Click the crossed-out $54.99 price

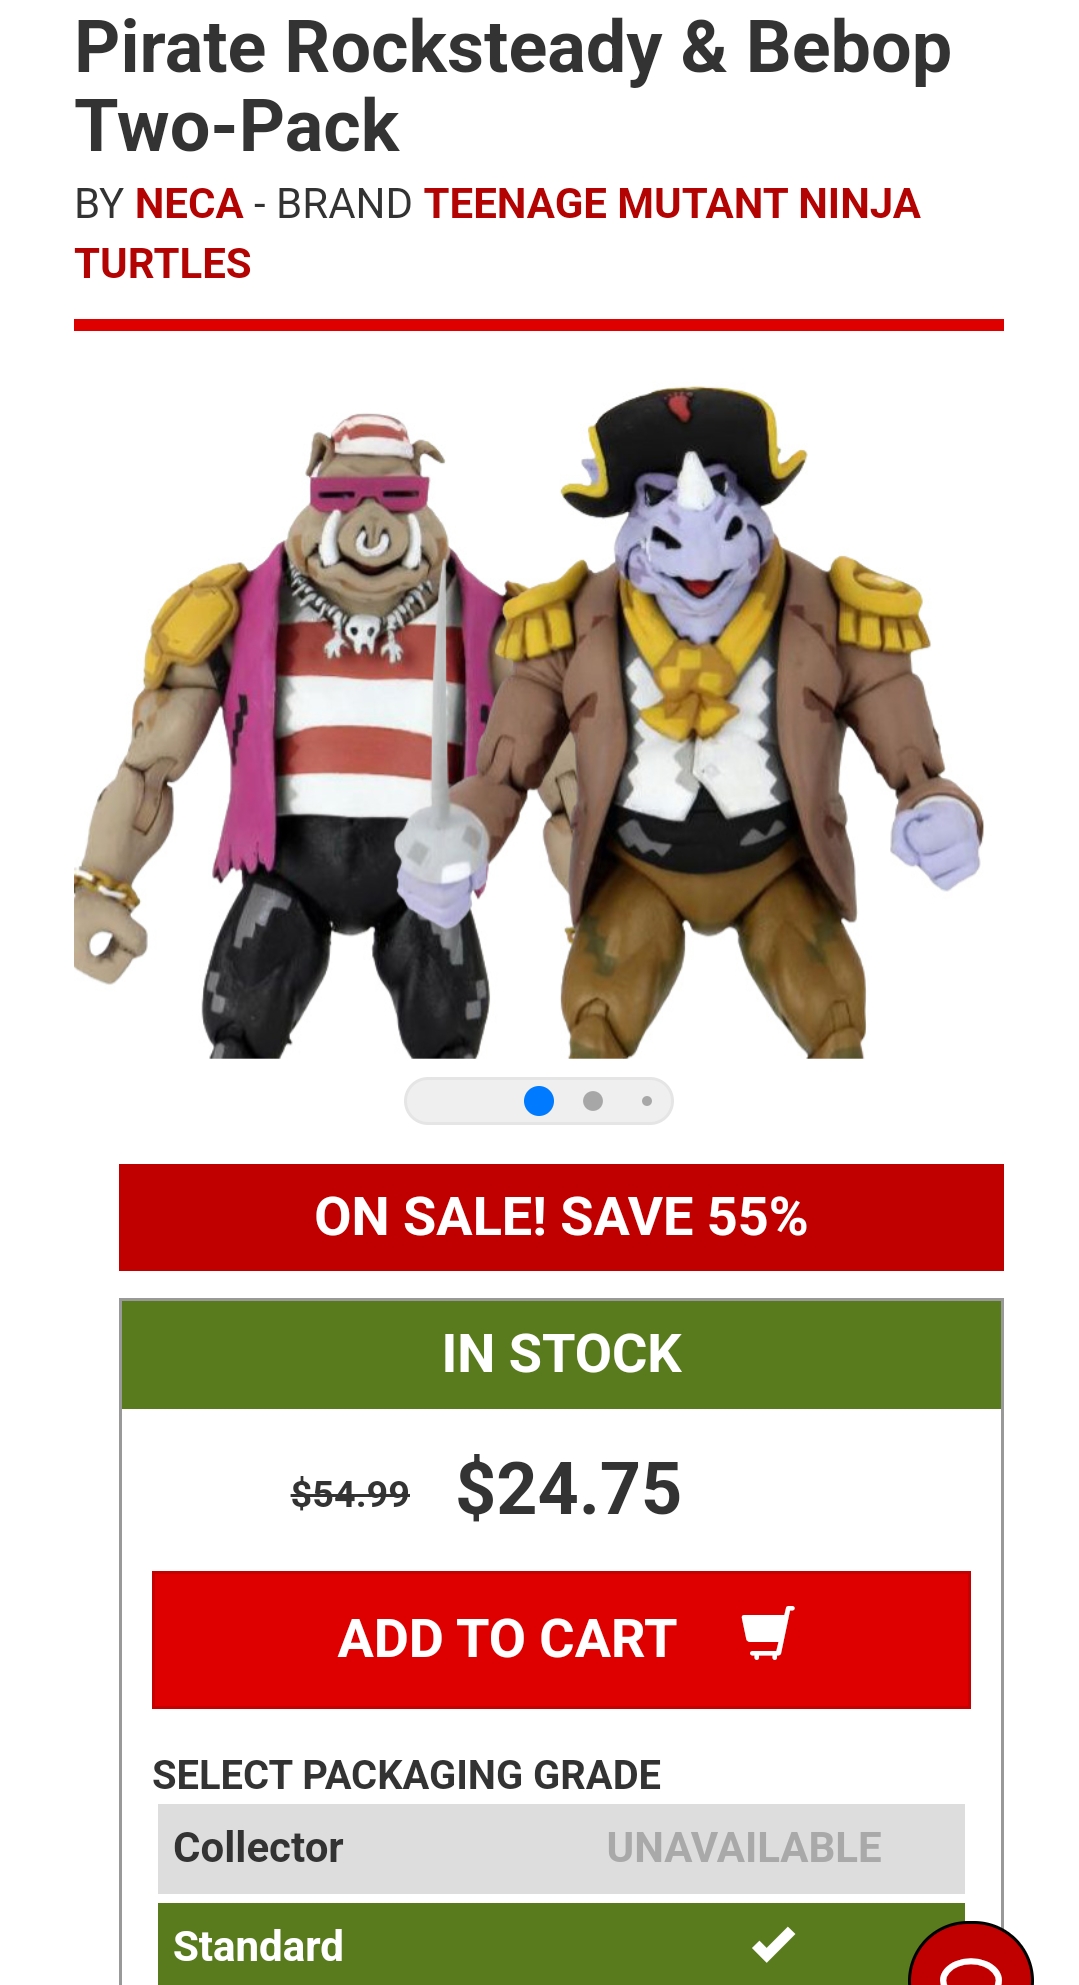point(350,1494)
